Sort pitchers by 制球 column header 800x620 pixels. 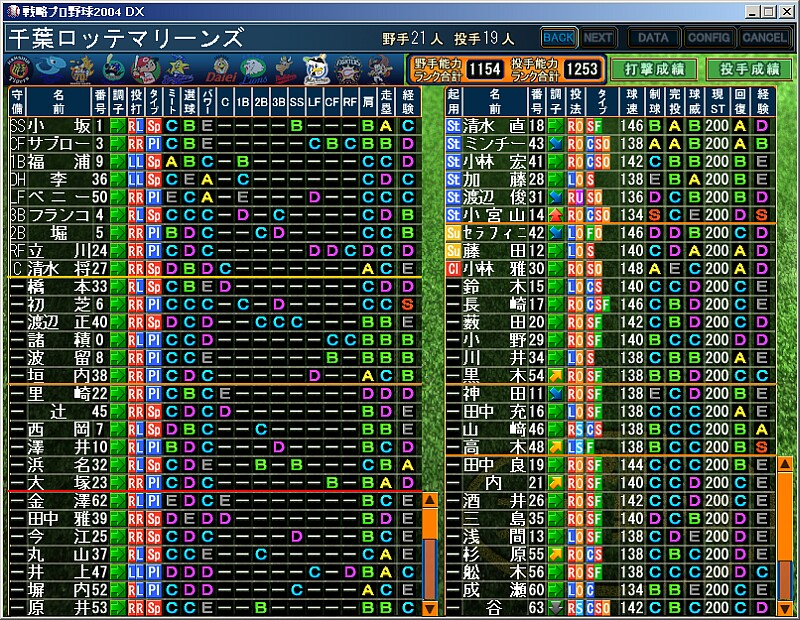(x=655, y=102)
